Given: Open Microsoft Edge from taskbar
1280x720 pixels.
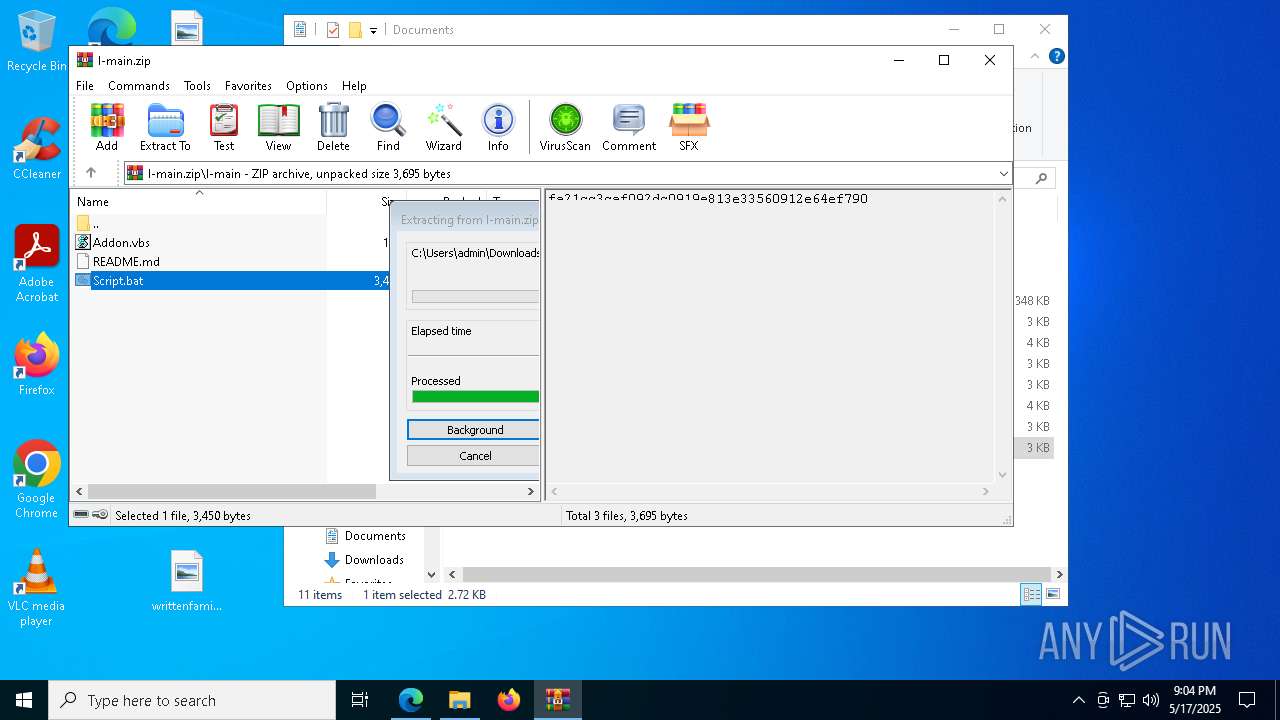Looking at the screenshot, I should pos(411,700).
